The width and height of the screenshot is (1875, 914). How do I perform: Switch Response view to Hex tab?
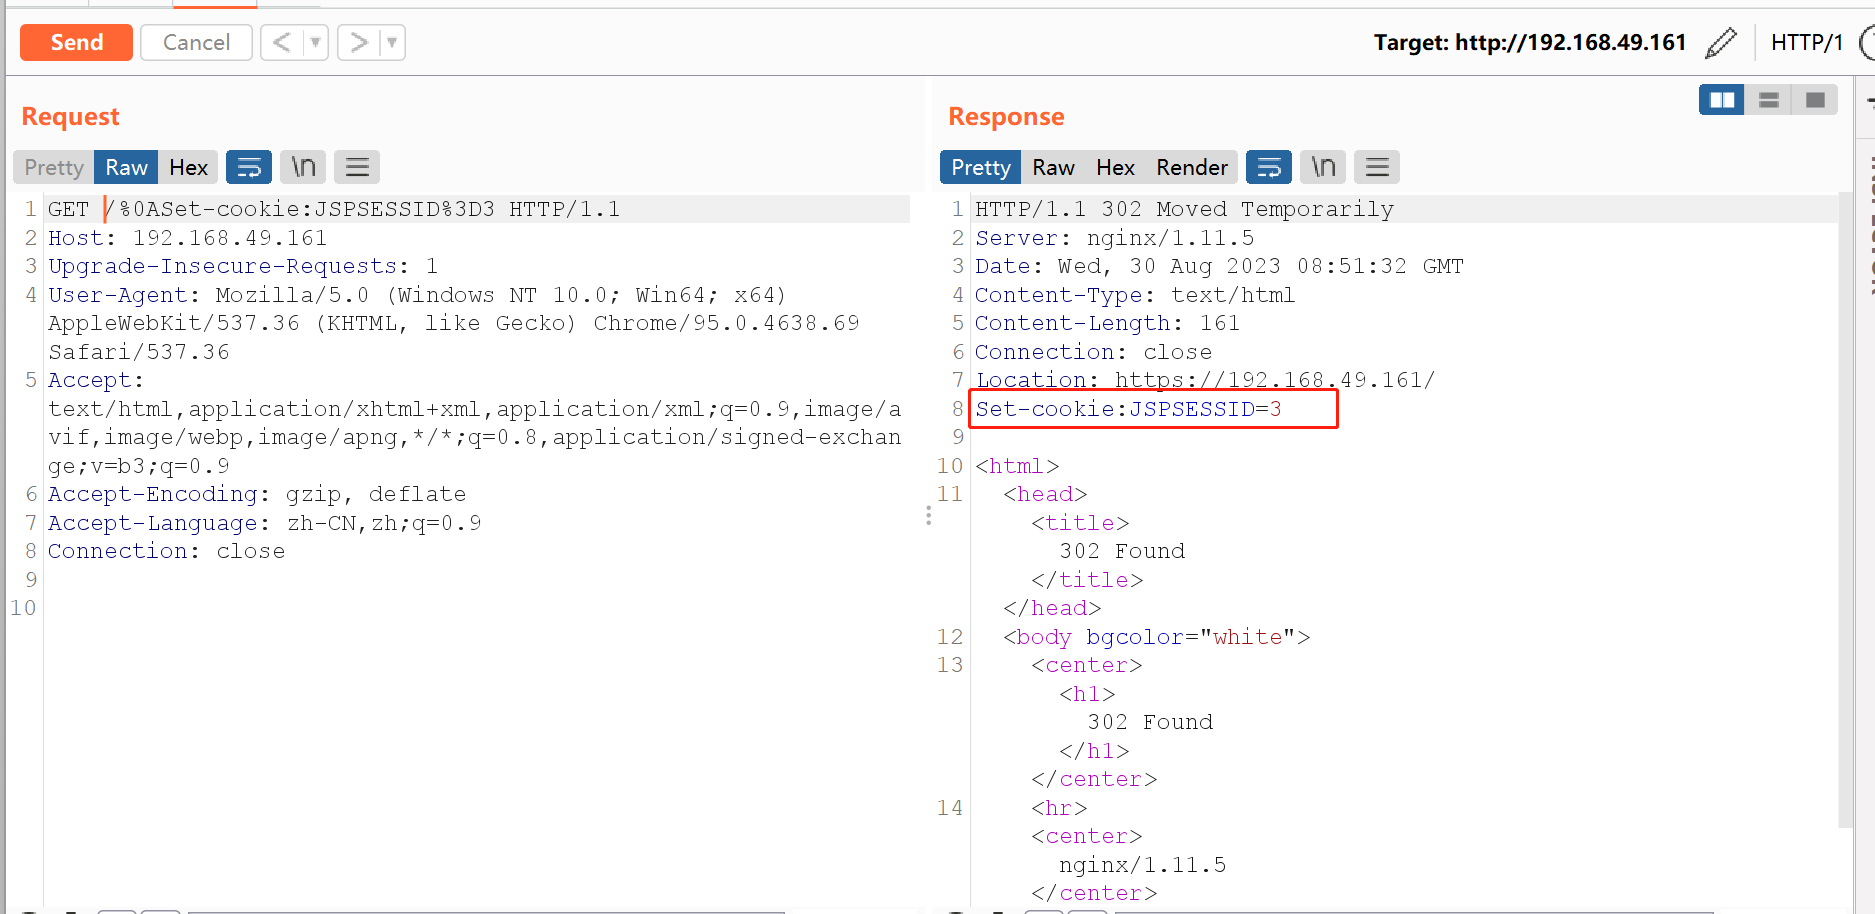(x=1115, y=167)
